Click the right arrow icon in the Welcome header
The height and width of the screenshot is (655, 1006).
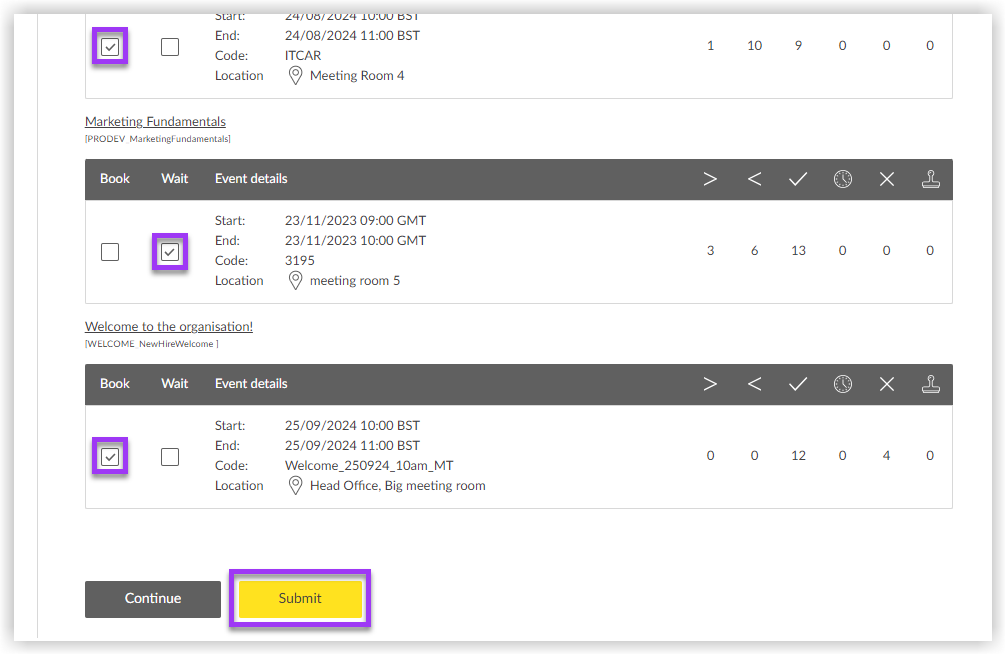(x=710, y=384)
